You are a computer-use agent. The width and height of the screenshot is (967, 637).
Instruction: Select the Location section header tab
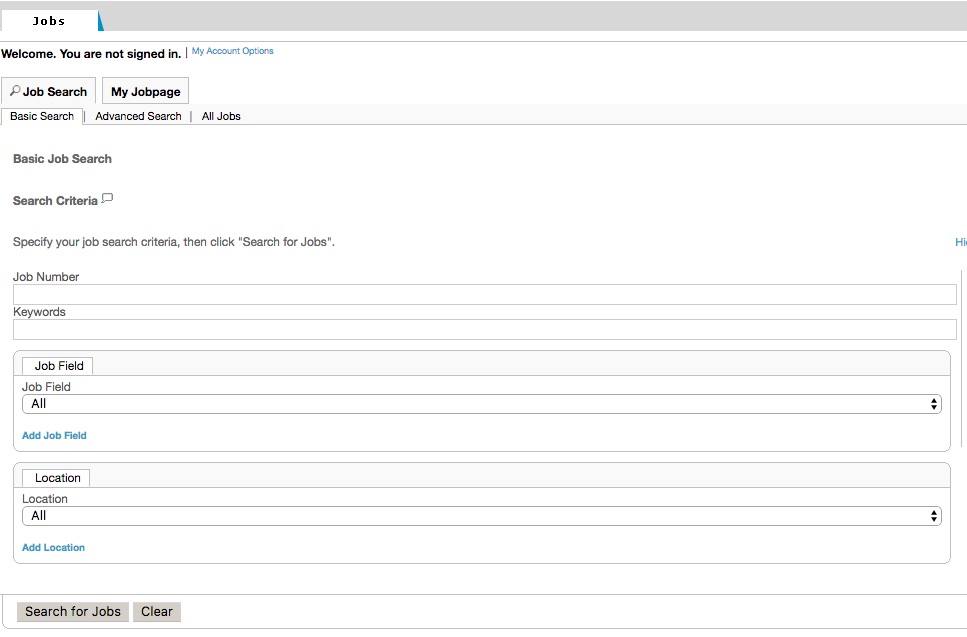56,478
